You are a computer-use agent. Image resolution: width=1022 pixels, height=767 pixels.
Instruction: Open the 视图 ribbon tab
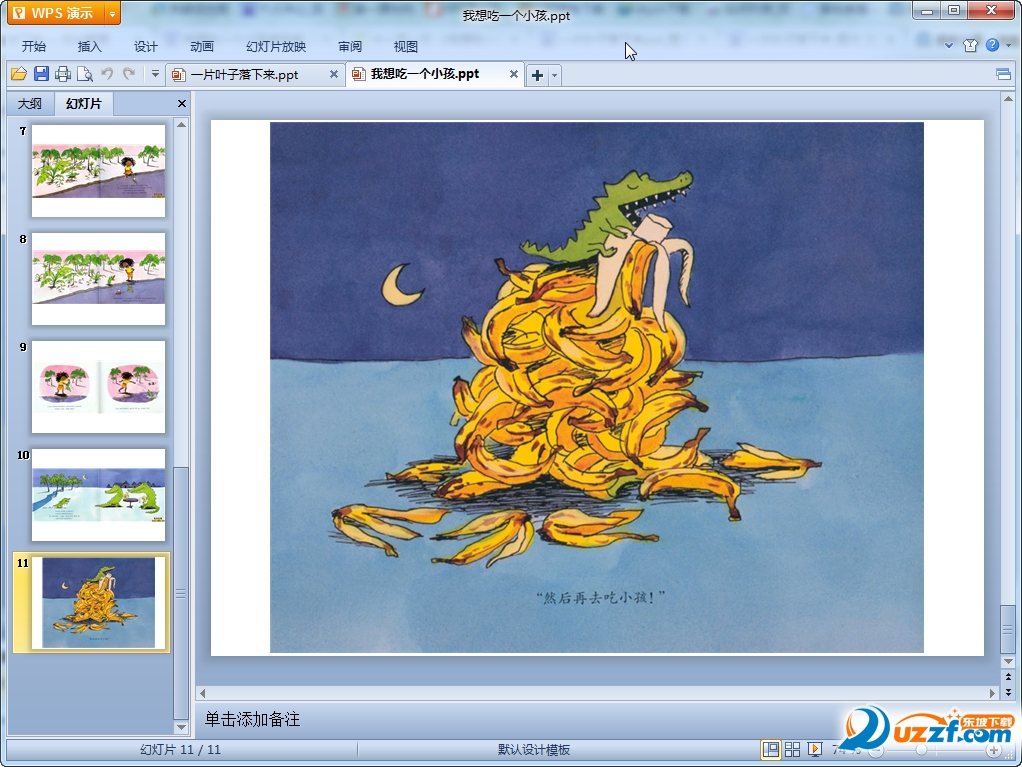405,46
